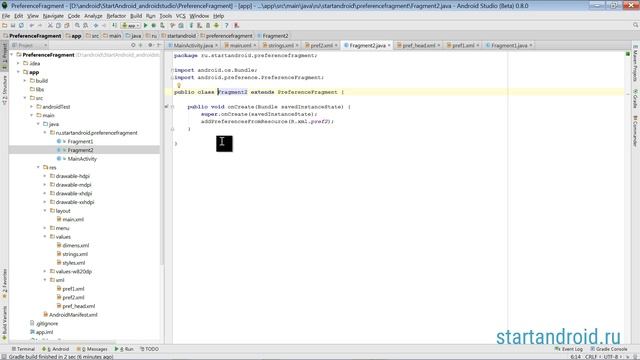Switch to the pref_head.xml tab

(x=418, y=45)
